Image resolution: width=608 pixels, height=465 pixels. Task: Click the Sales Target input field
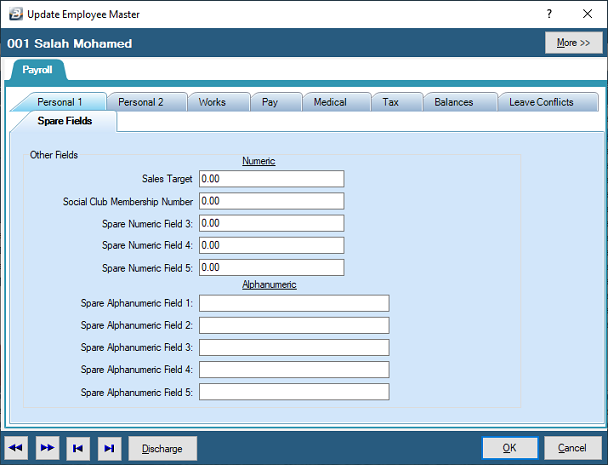[271, 179]
